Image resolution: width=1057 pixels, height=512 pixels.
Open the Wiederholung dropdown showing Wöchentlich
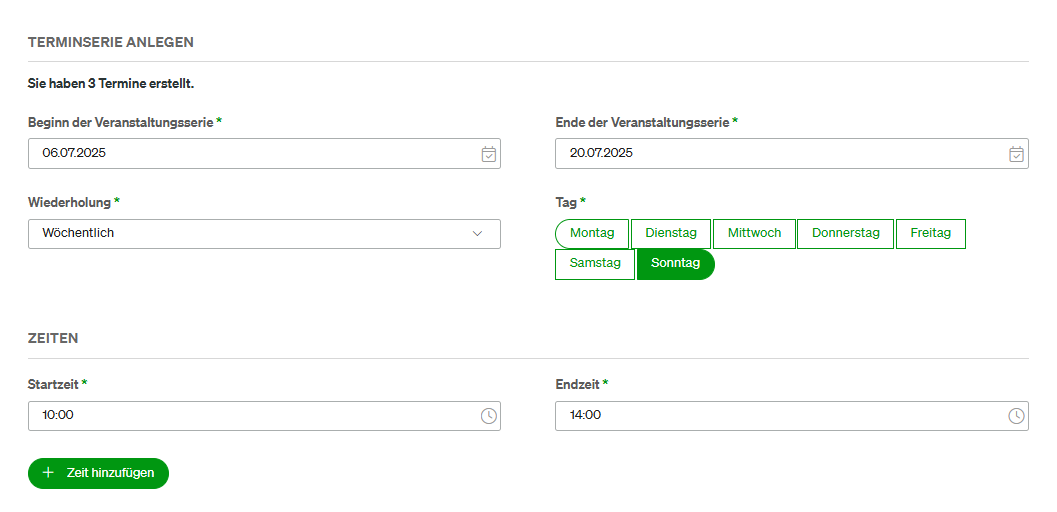(x=264, y=234)
